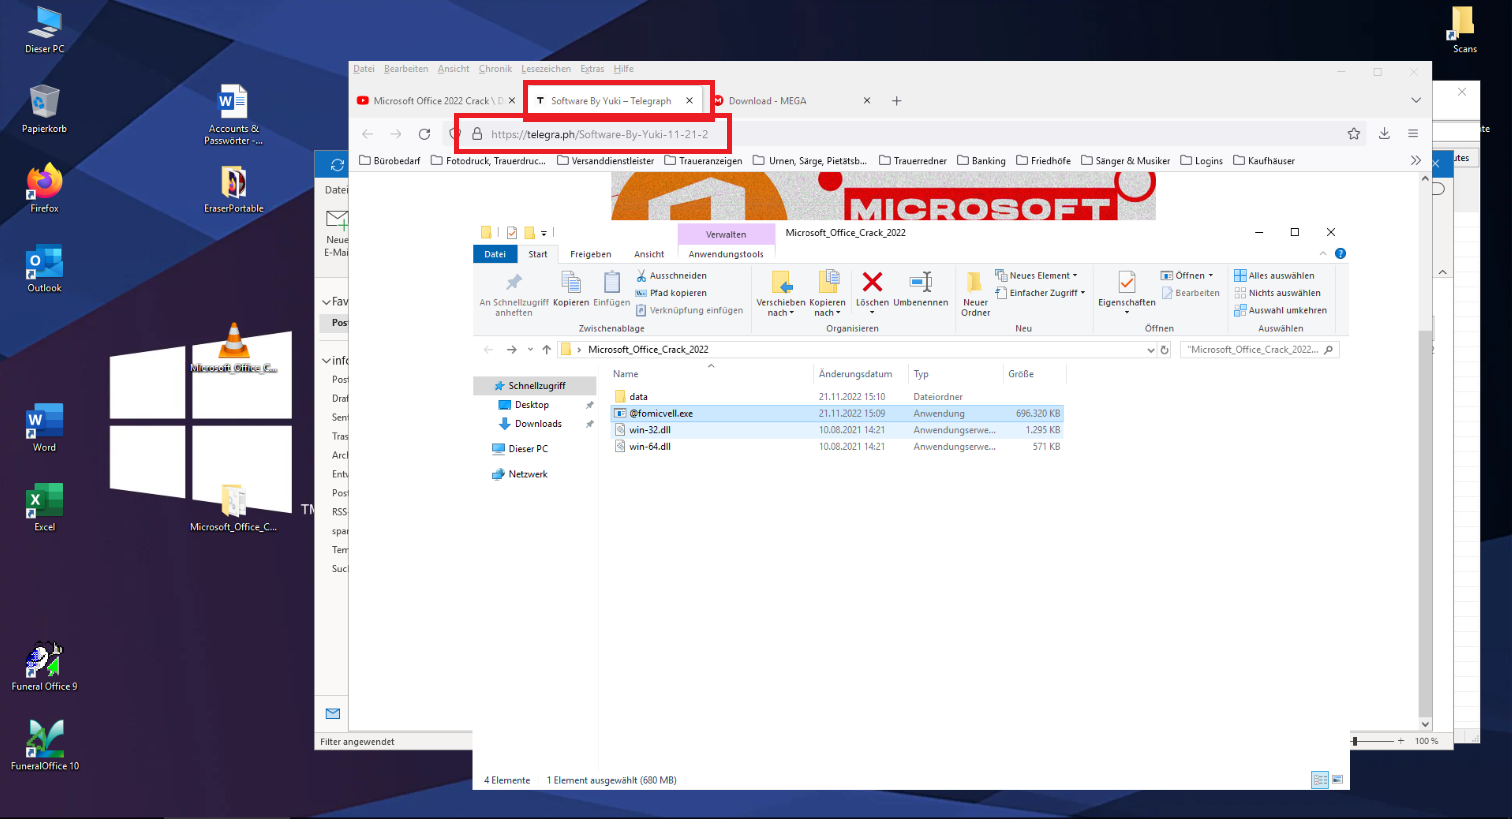This screenshot has height=819, width=1512.
Task: Switch to large icons view in Explorer
Action: [x=1337, y=780]
